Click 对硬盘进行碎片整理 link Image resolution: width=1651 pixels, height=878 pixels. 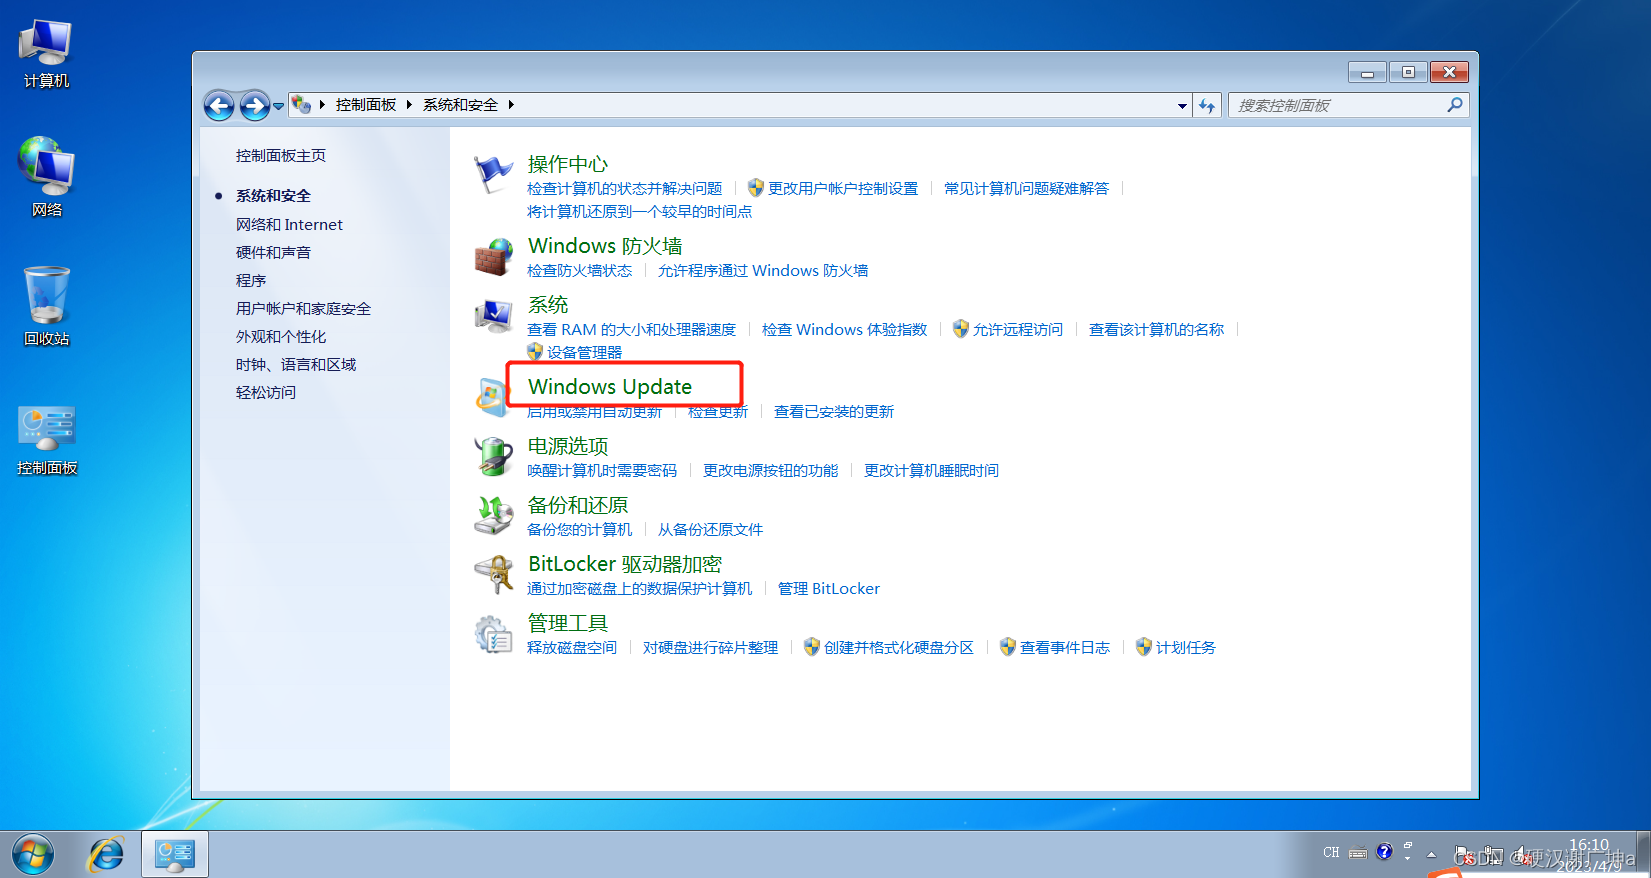(x=710, y=647)
